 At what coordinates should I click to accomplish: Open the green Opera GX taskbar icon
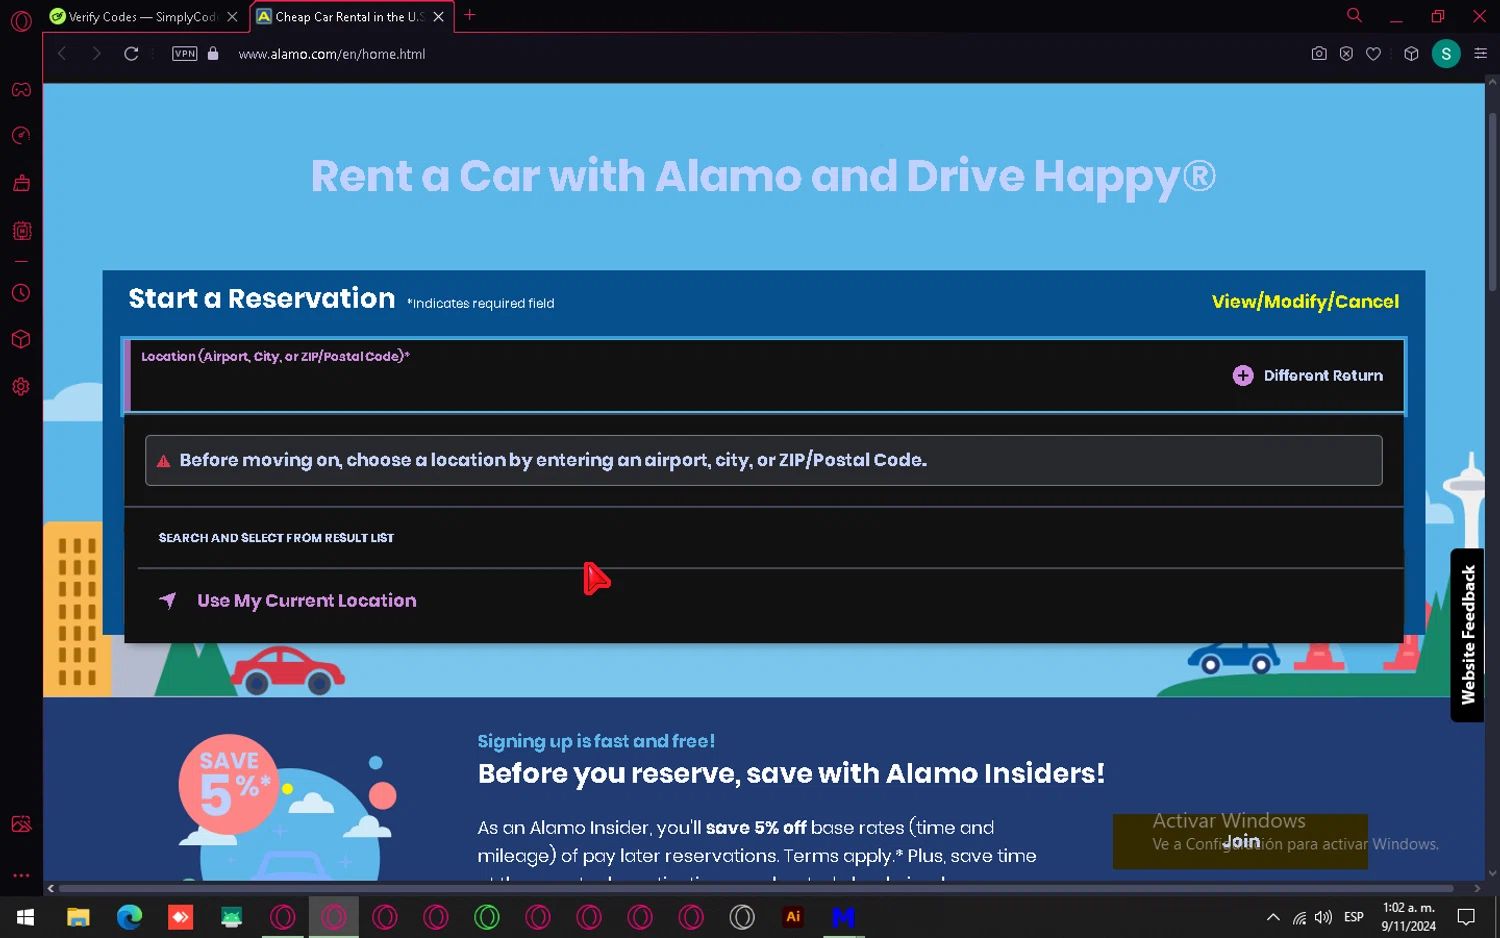coord(487,917)
